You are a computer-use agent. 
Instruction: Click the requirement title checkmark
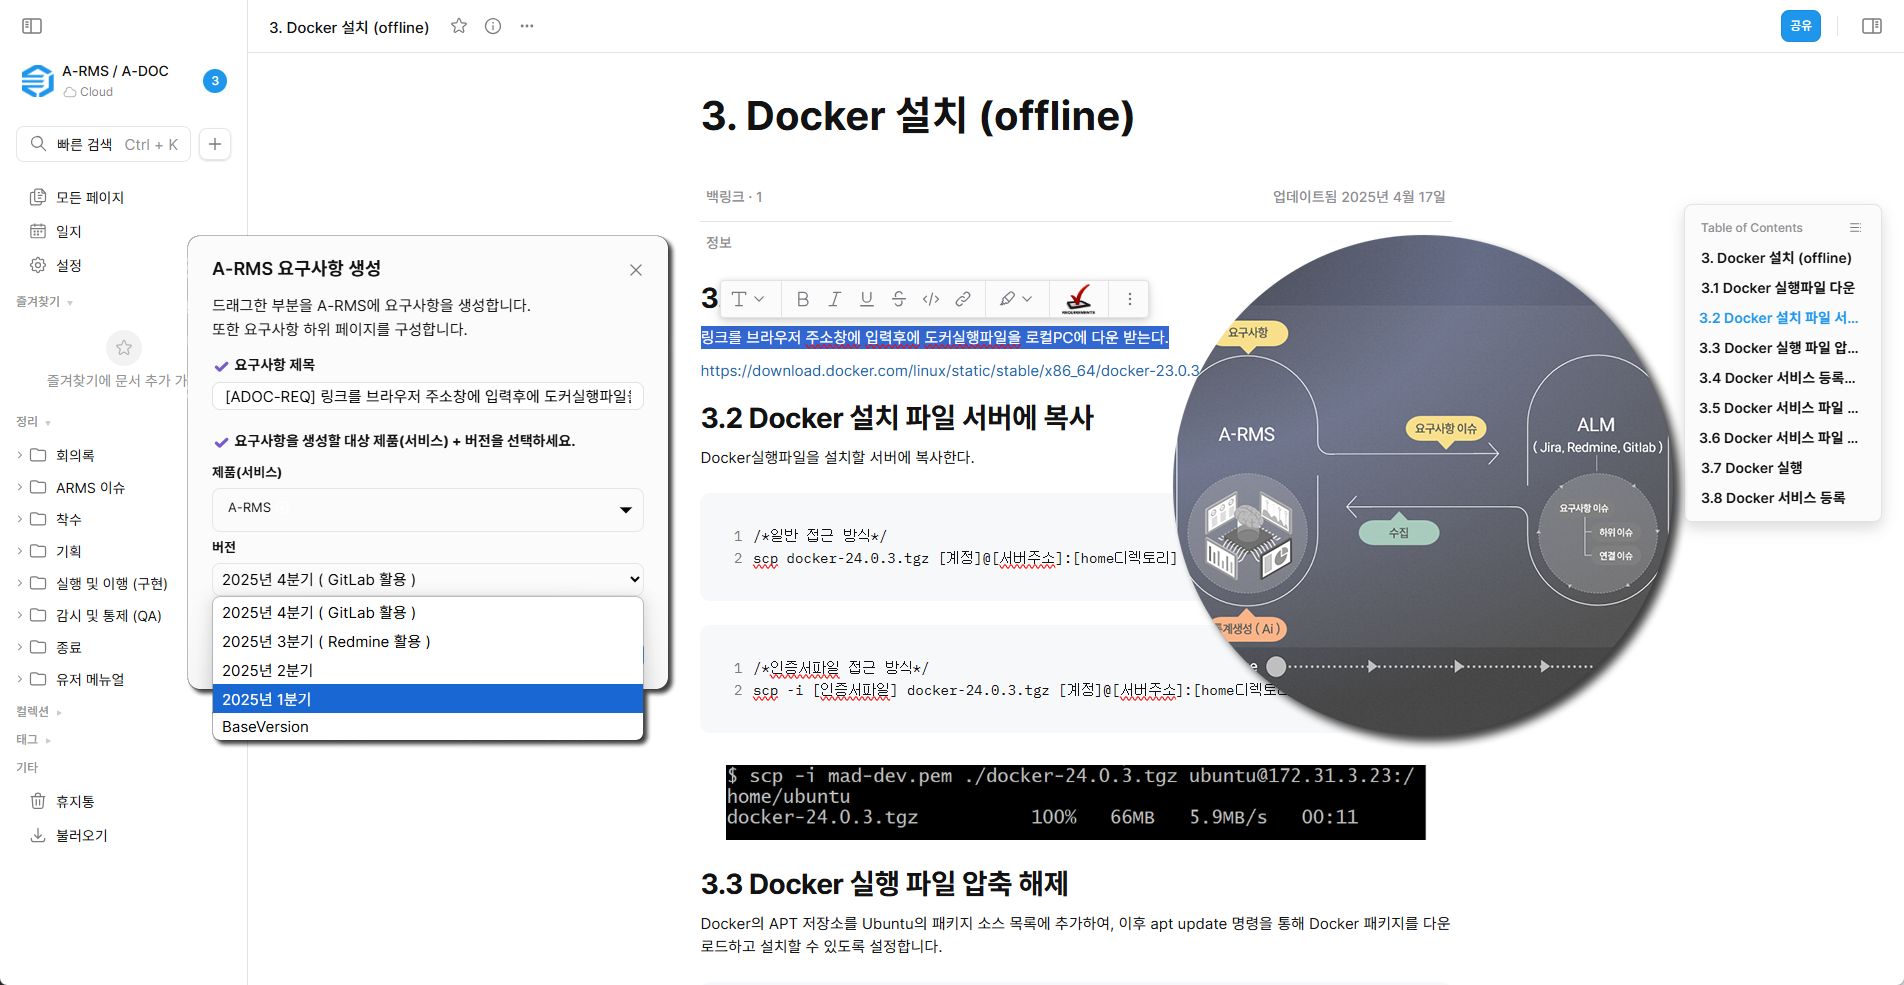pyautogui.click(x=222, y=366)
